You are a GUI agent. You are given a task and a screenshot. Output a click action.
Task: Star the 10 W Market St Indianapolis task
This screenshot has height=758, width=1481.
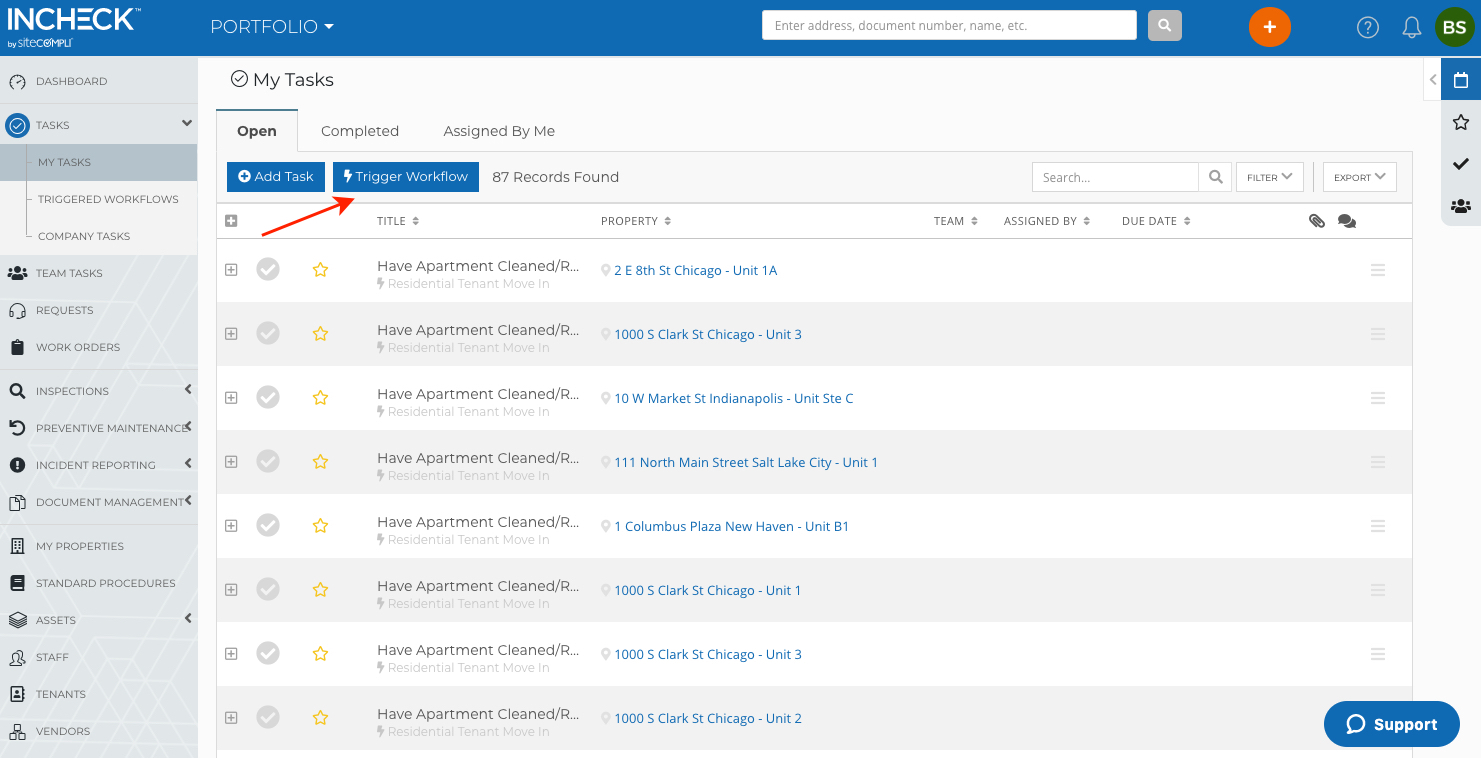click(x=320, y=397)
